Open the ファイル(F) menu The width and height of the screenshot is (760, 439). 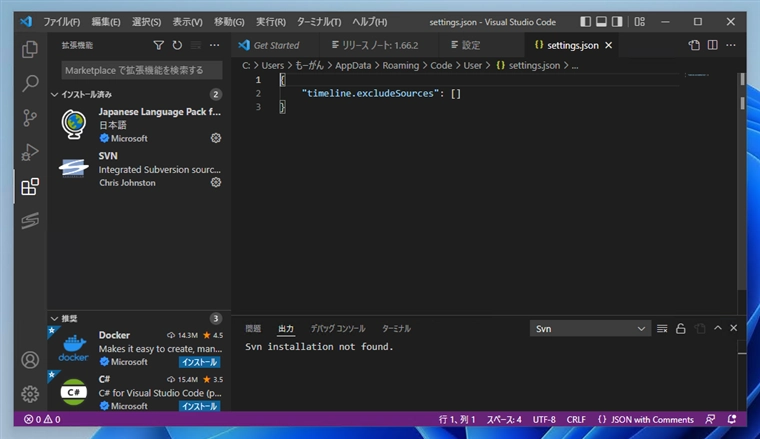(62, 22)
